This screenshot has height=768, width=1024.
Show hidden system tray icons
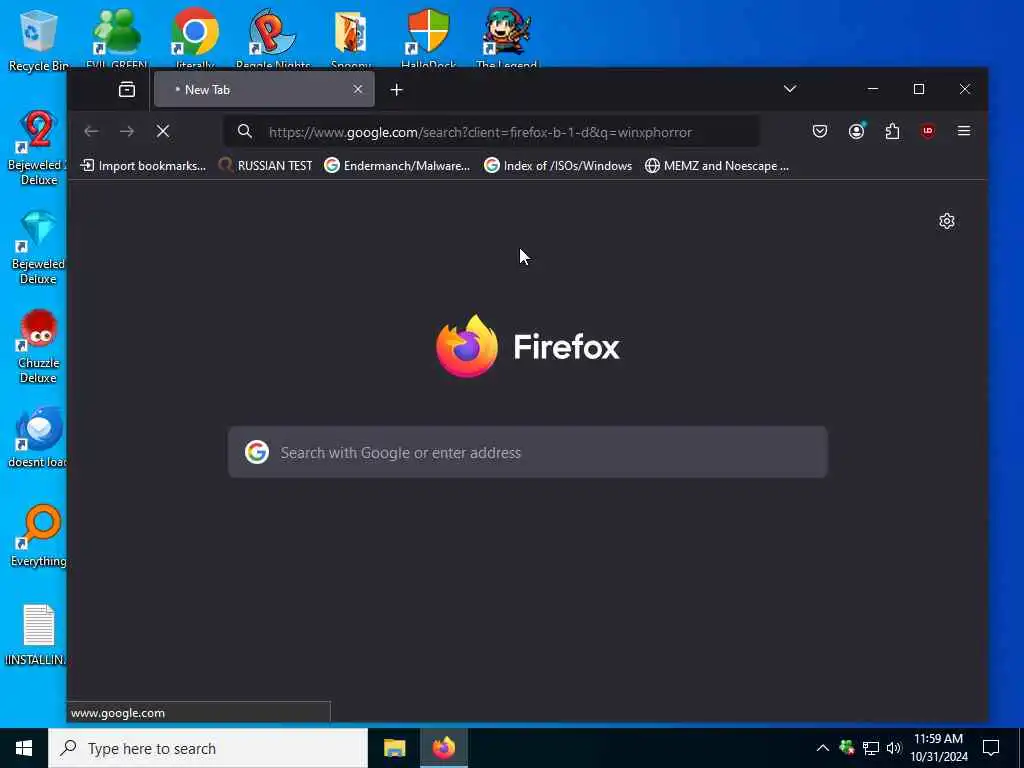pyautogui.click(x=823, y=748)
